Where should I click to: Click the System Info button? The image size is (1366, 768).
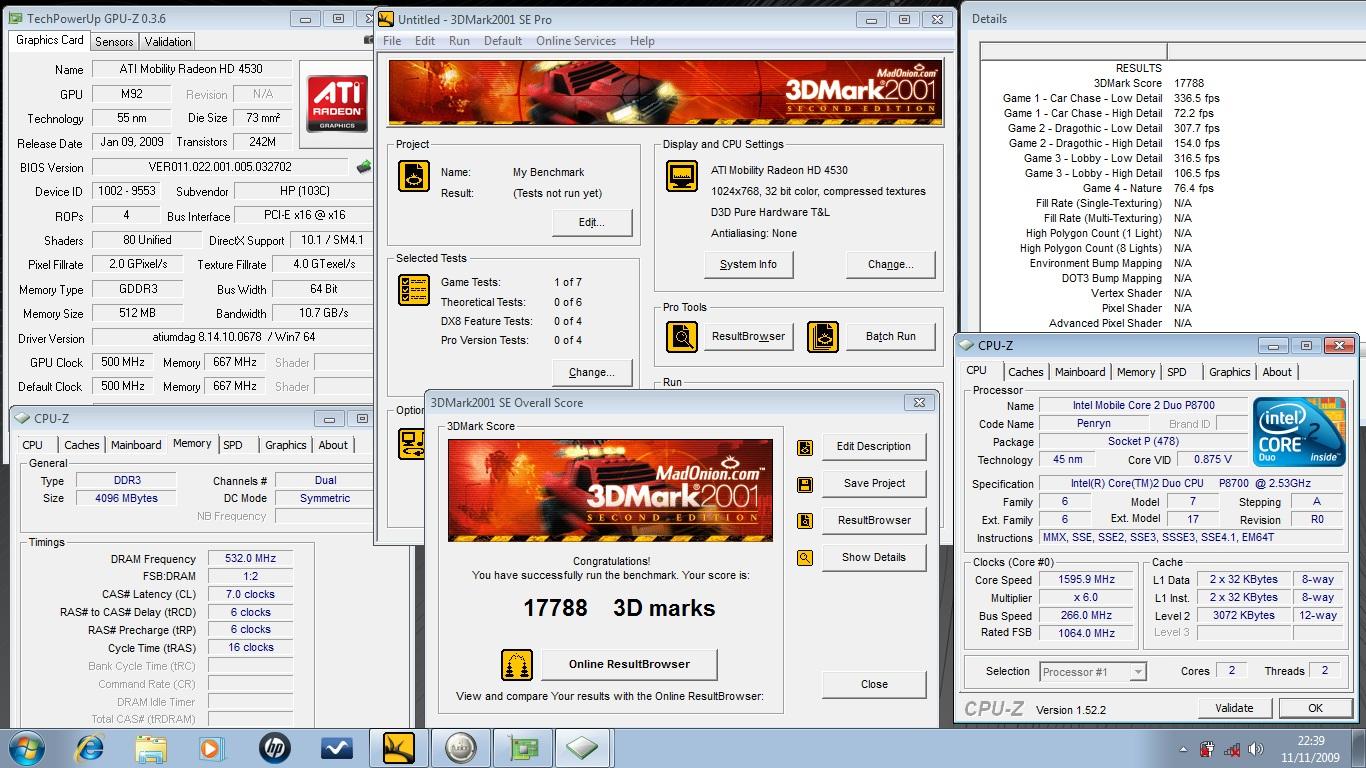[x=748, y=264]
